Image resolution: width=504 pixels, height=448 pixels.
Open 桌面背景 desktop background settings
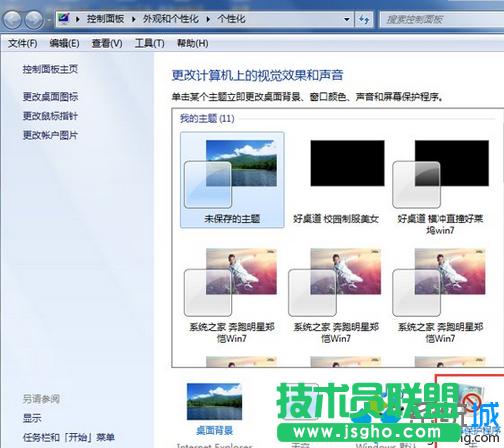(214, 409)
